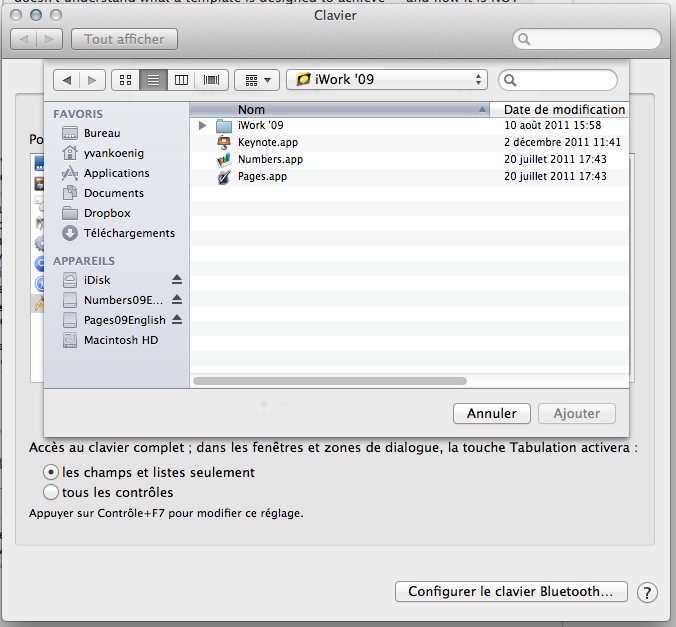Click Annuler to cancel the dialog
This screenshot has height=627, width=676.
491,414
